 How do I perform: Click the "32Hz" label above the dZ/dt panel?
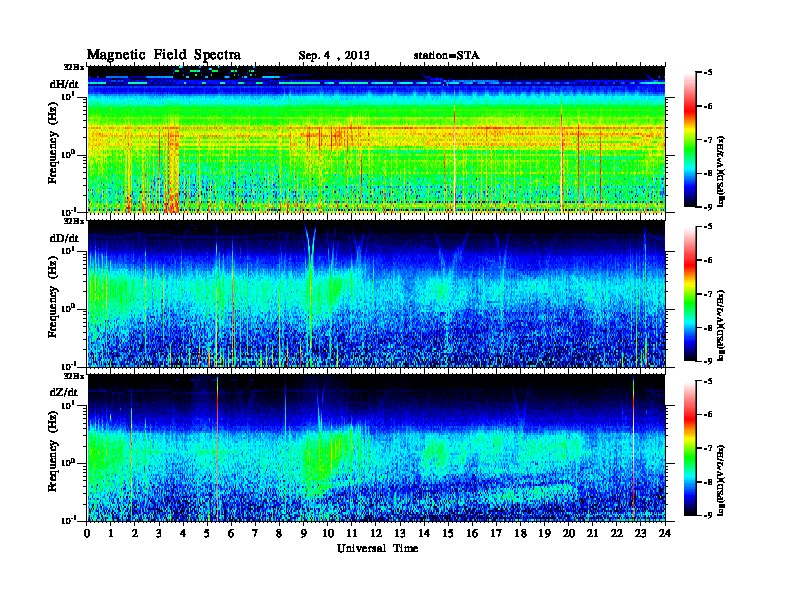click(74, 376)
